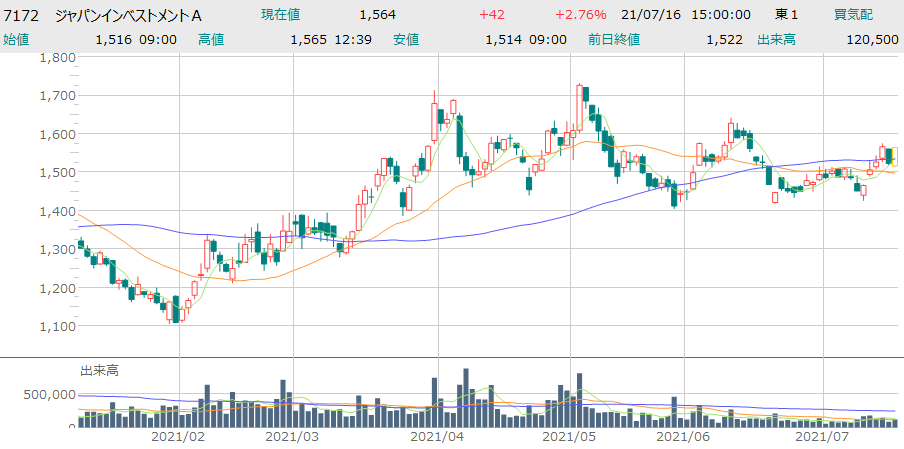The height and width of the screenshot is (449, 904).
Task: Click the 2021/02 date axis label
Action: coord(178,437)
